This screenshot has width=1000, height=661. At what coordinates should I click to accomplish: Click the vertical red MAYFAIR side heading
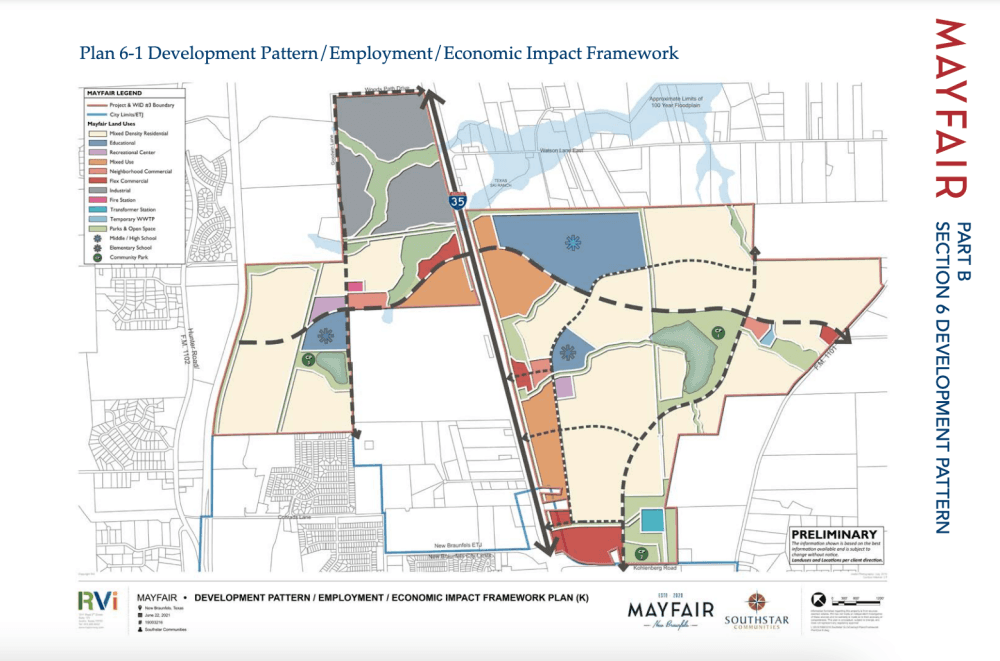click(951, 108)
